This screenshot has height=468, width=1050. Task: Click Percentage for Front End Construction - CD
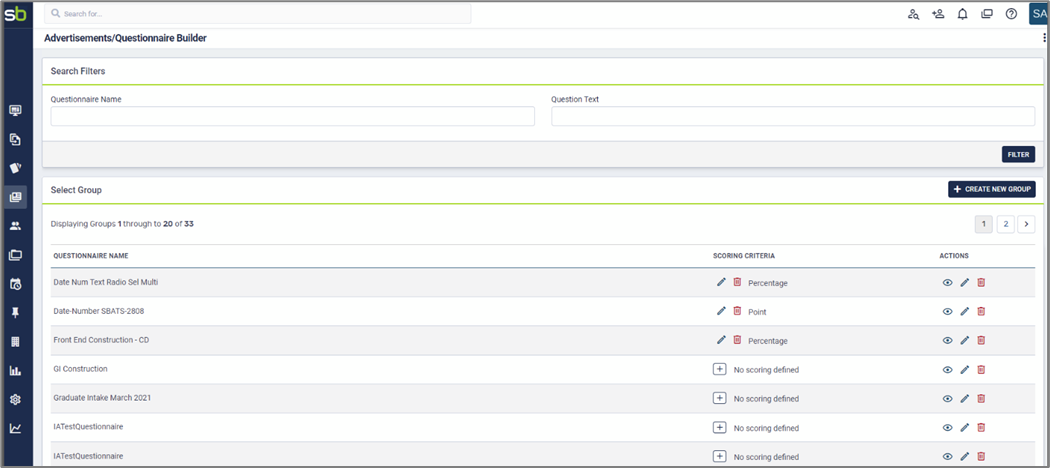[x=767, y=341]
